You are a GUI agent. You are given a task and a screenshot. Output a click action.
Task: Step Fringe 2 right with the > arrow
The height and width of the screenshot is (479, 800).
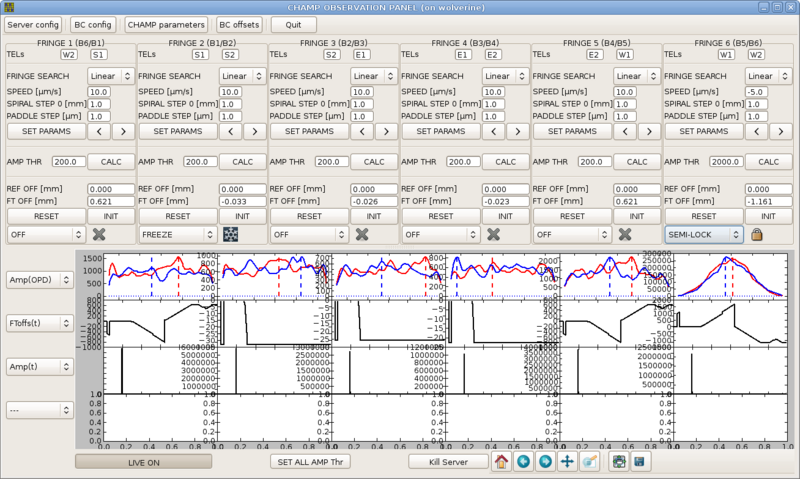pos(255,131)
